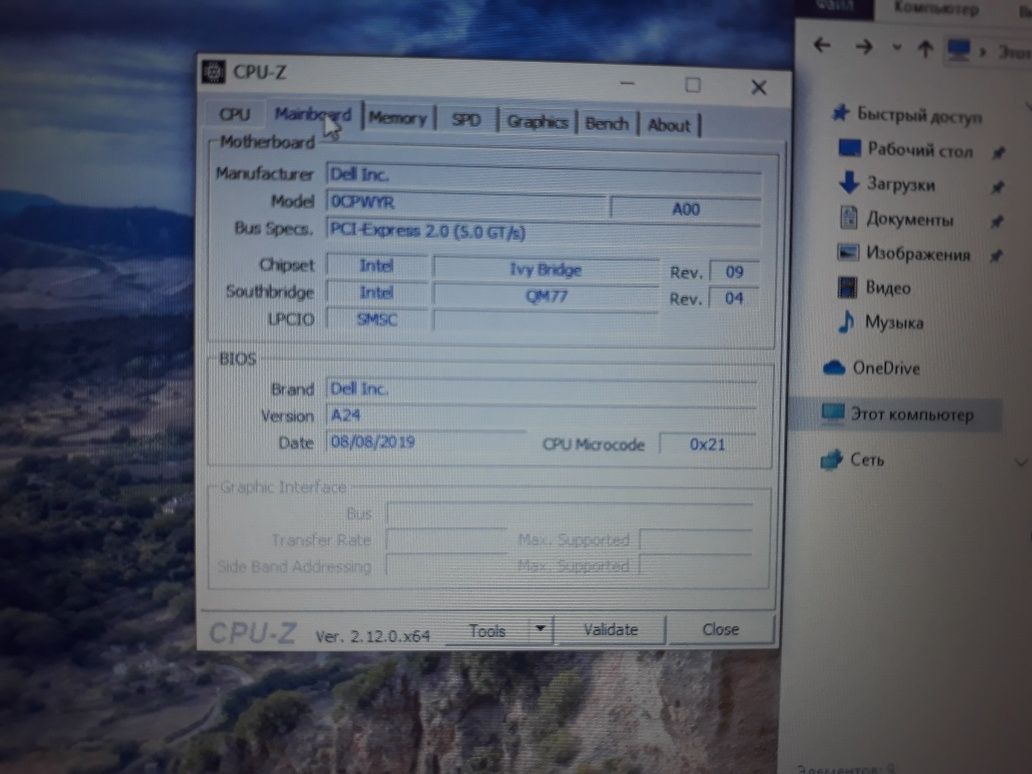Click the chipset Rev. 09 value
Image resolution: width=1032 pixels, height=774 pixels.
pos(734,272)
